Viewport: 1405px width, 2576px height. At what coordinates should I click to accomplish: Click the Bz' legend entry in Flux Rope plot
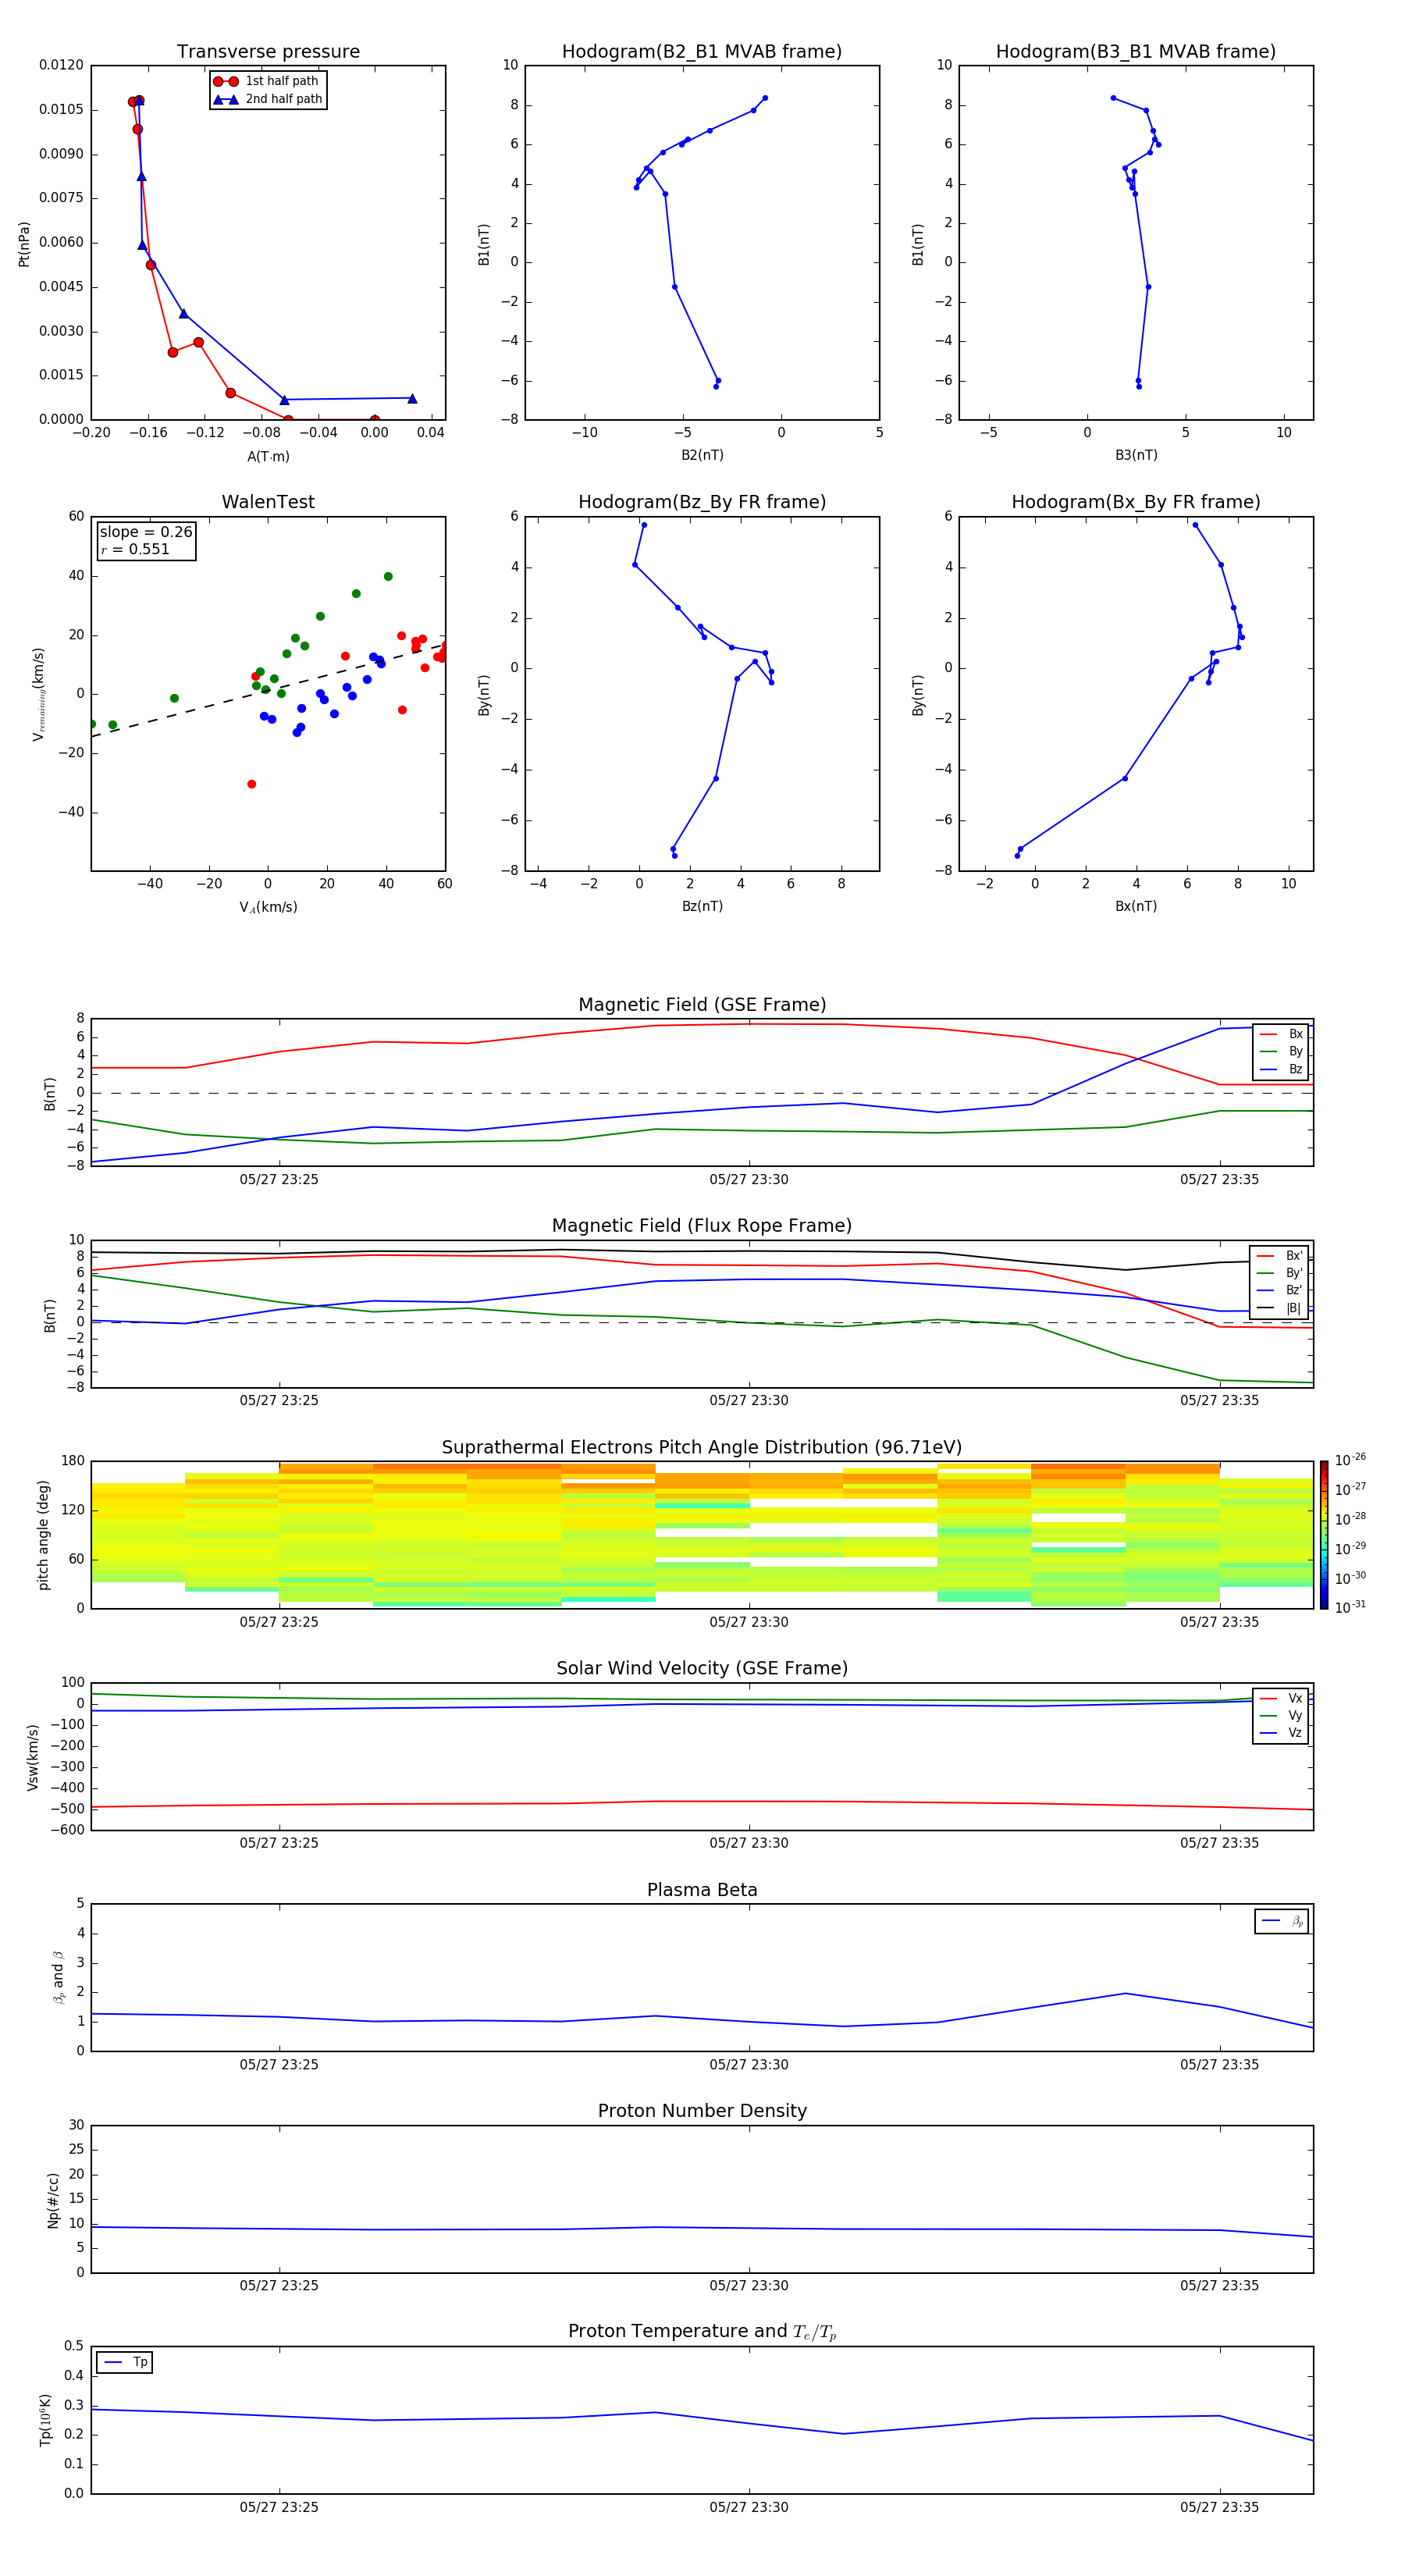pos(1280,1291)
